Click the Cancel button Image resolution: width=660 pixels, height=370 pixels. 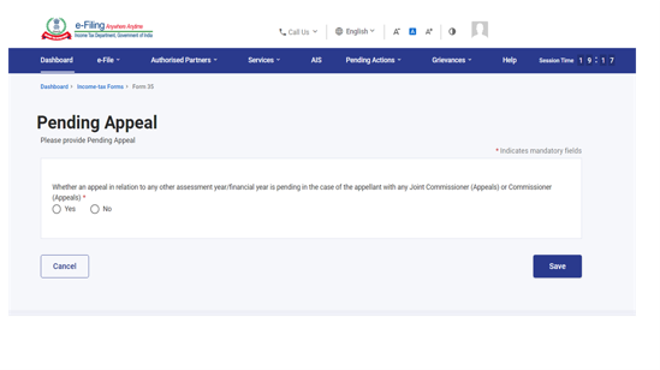tap(64, 266)
